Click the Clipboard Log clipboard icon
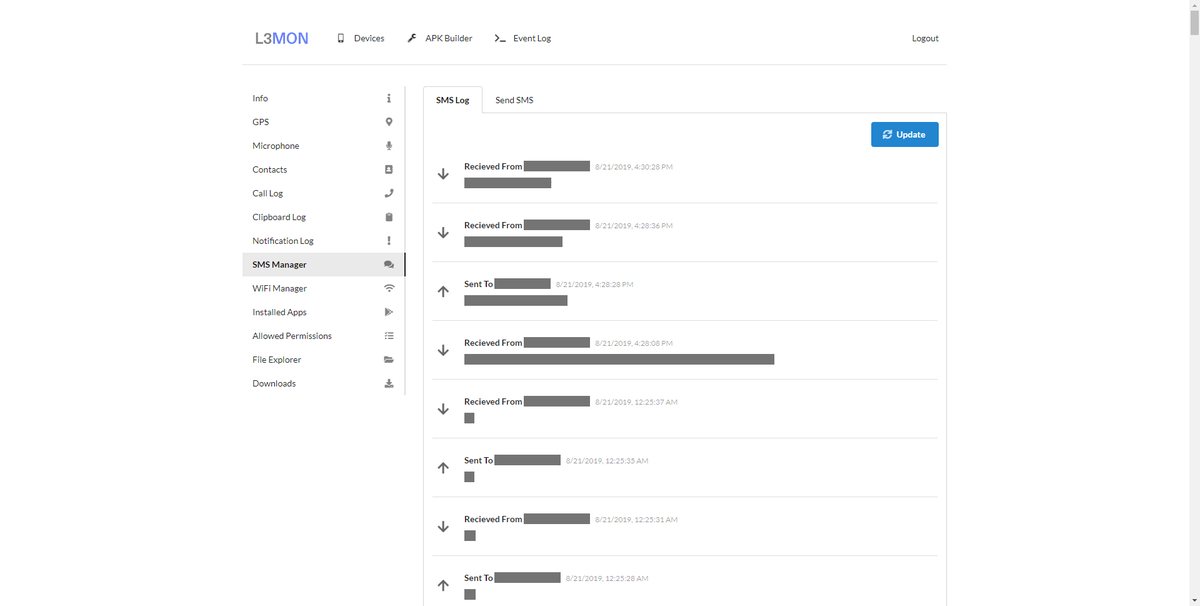 point(389,217)
